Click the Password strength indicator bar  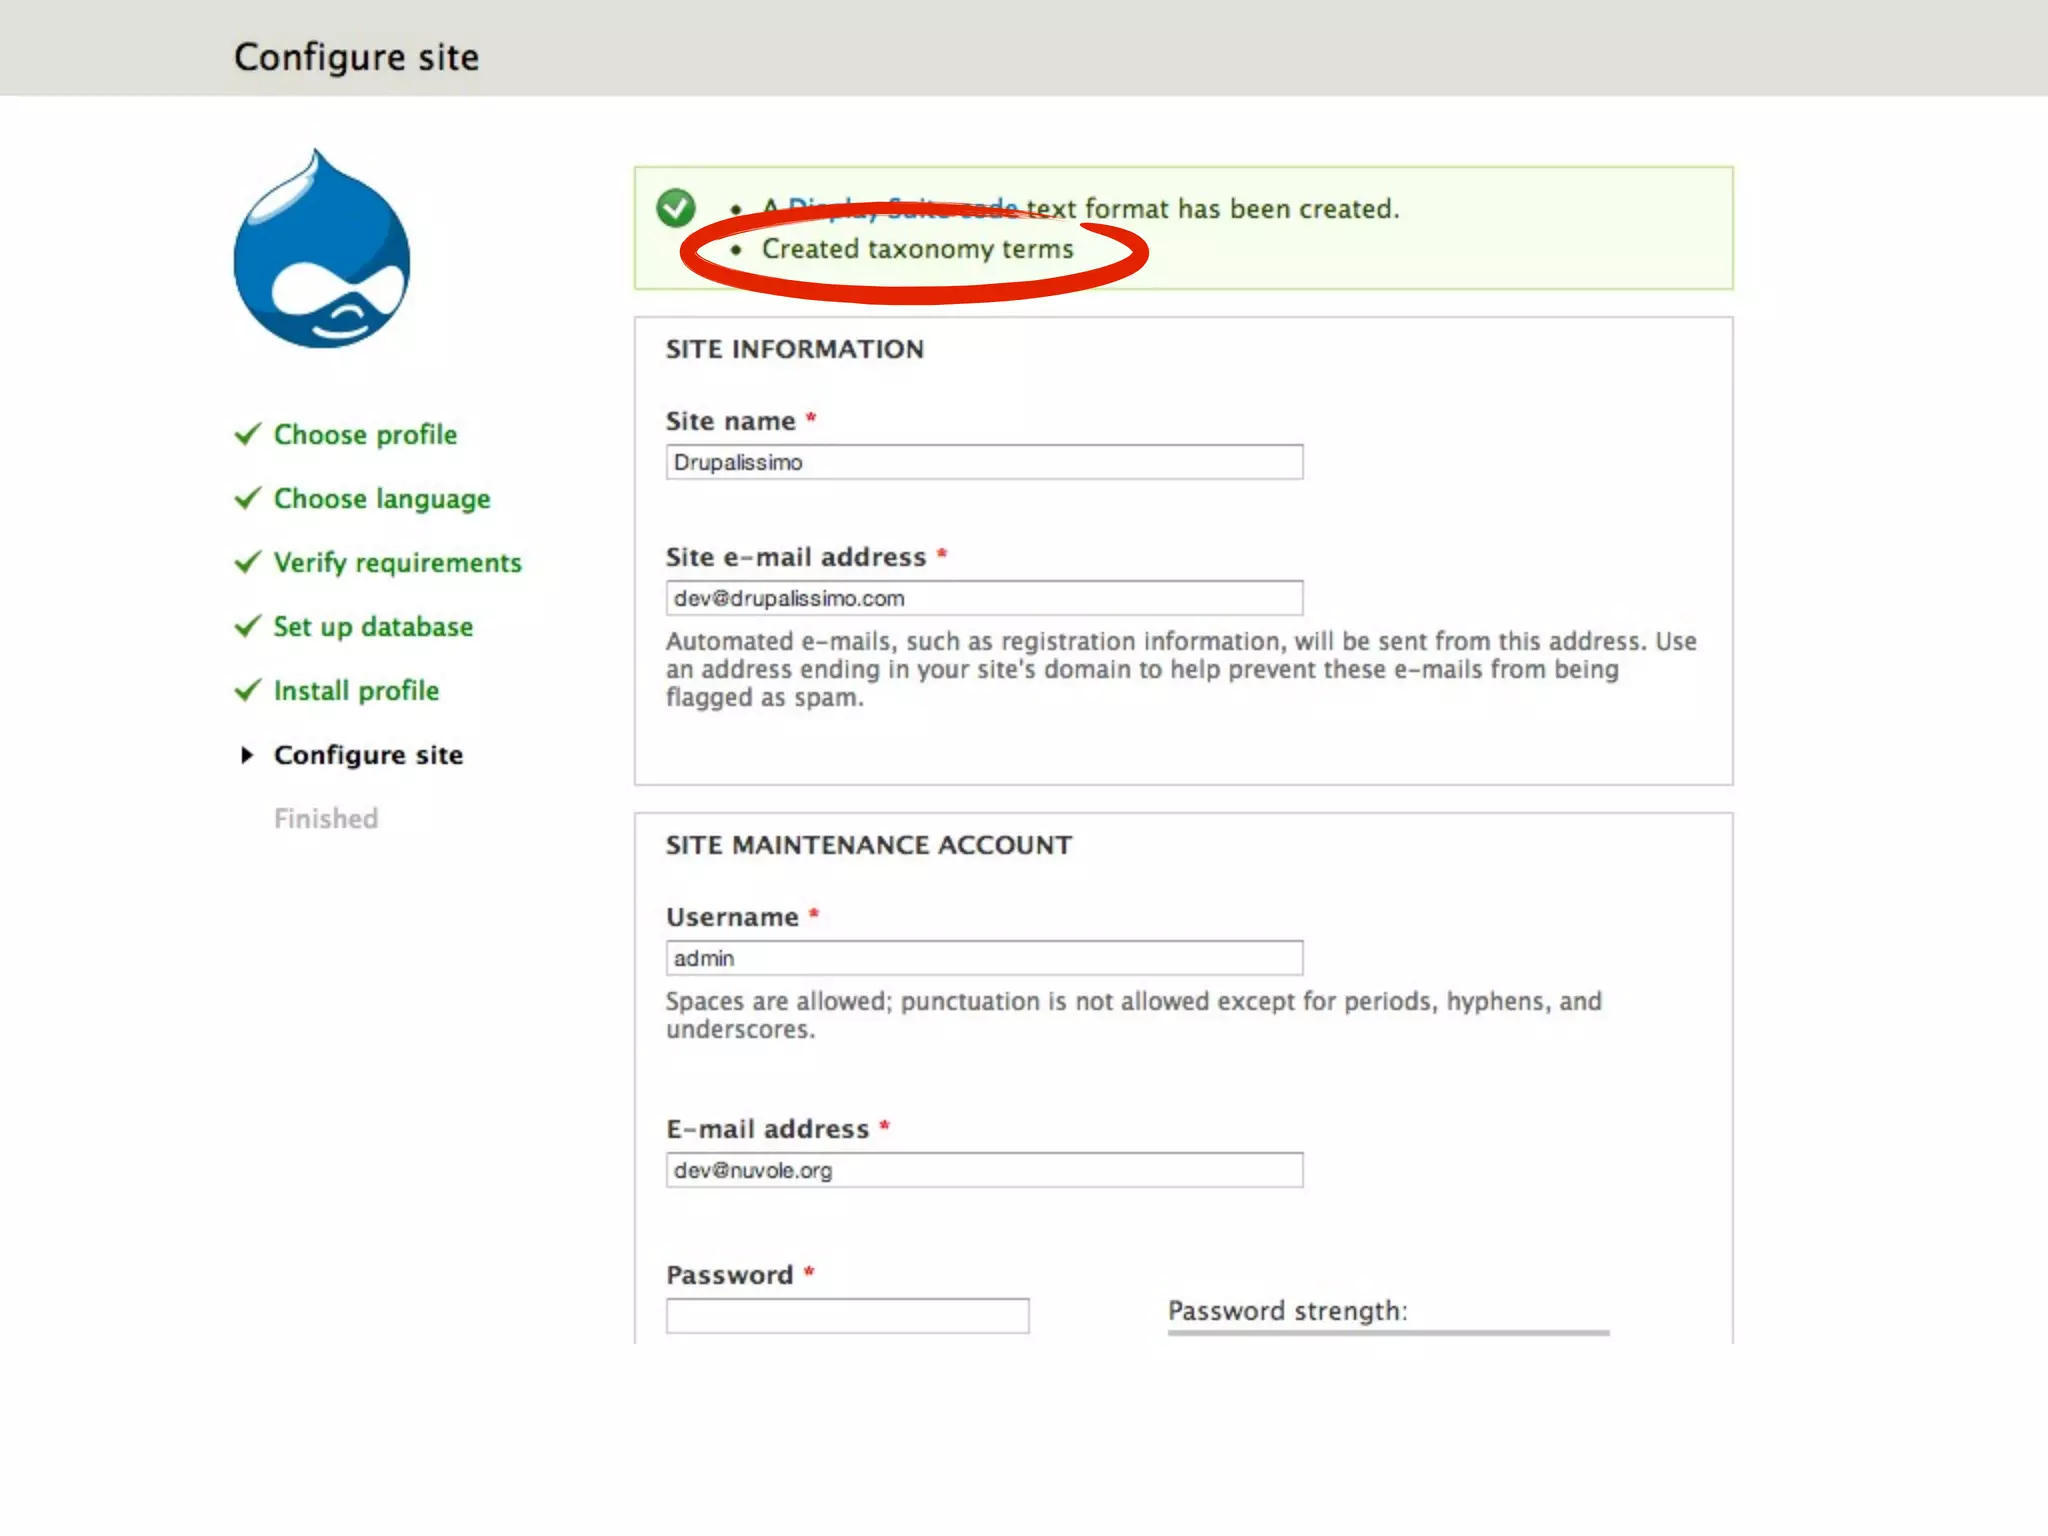[x=1388, y=1332]
